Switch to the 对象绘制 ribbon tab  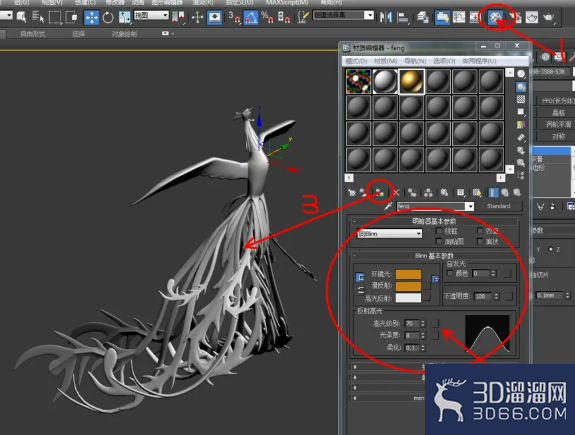pos(124,34)
